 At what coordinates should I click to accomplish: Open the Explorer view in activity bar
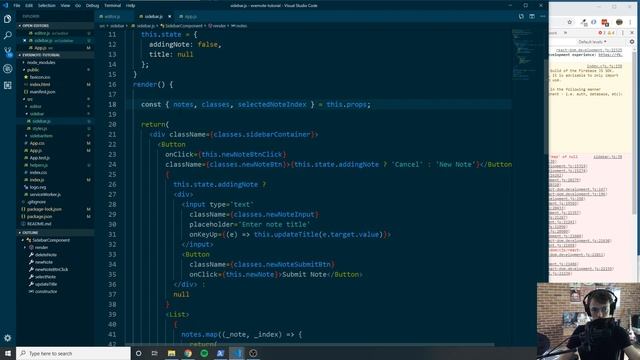click(7, 19)
